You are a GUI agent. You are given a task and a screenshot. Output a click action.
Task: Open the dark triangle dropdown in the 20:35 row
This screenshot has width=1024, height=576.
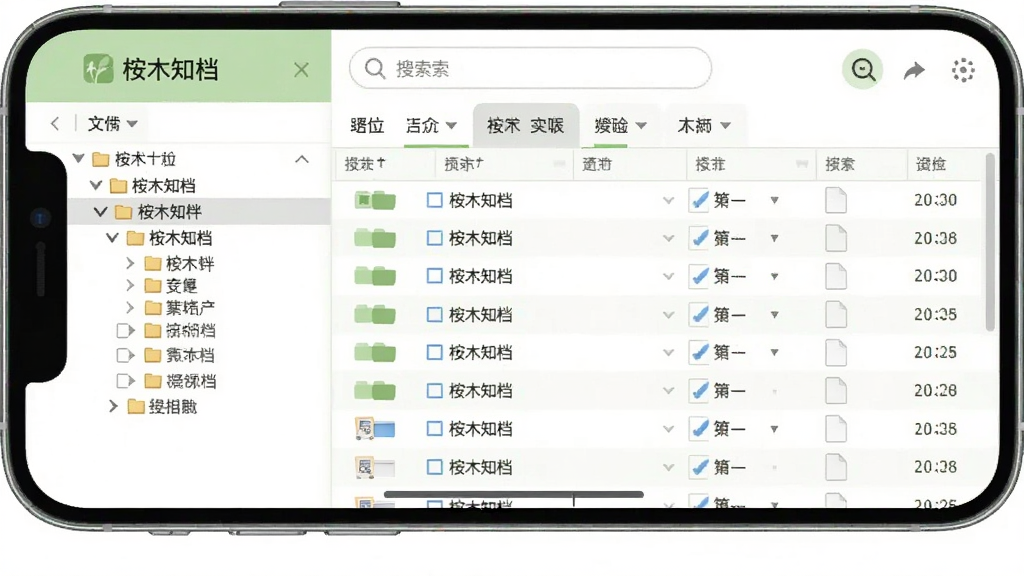(775, 315)
